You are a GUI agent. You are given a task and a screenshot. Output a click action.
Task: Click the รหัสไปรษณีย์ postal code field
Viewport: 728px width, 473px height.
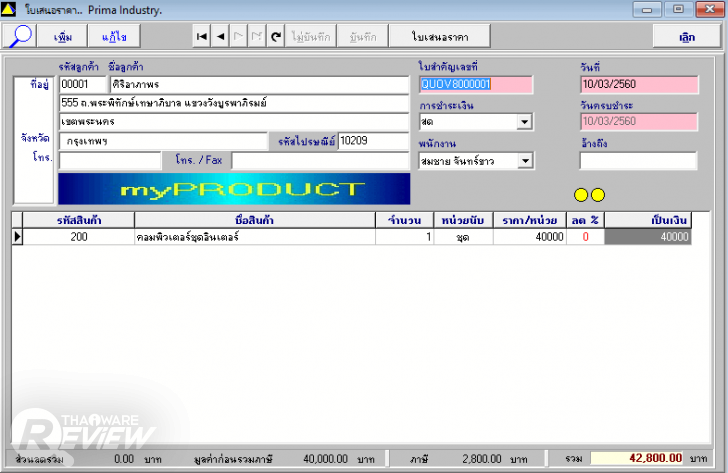(373, 141)
